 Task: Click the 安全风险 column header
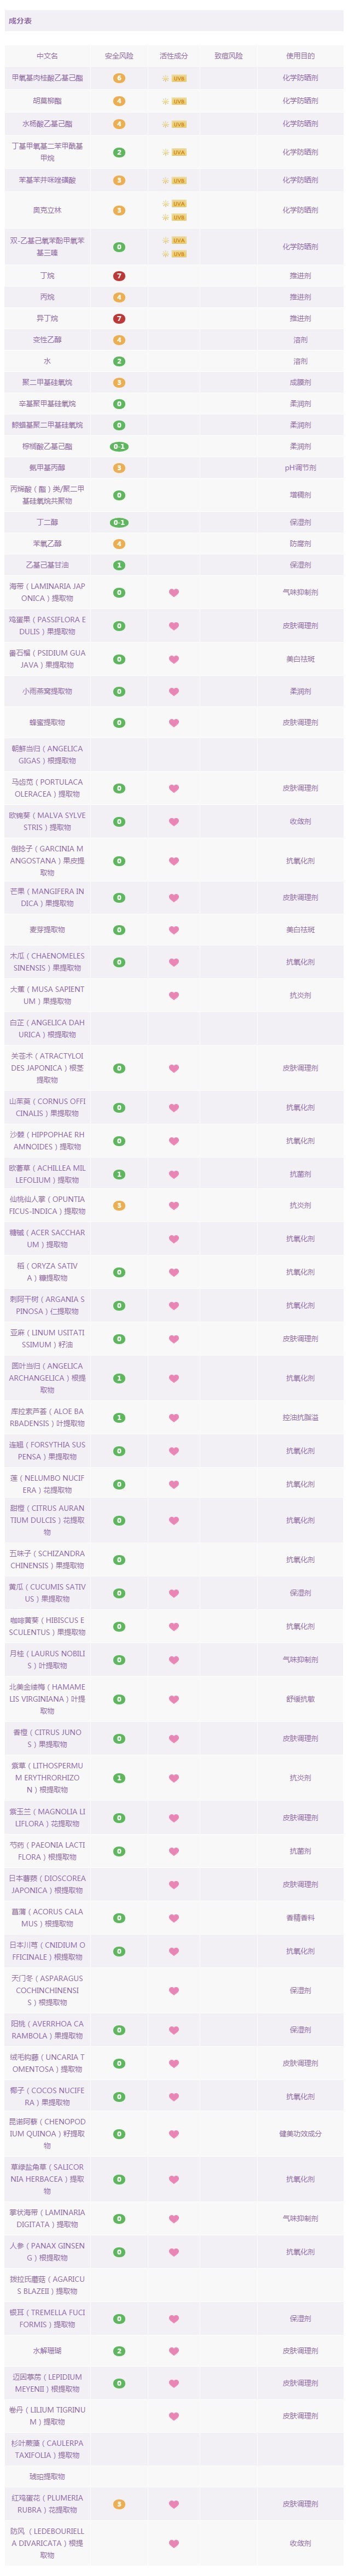119,56
